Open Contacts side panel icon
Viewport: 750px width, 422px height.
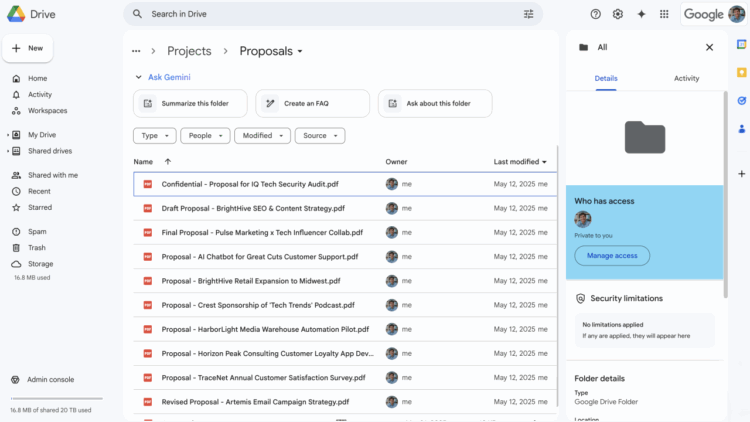(741, 129)
